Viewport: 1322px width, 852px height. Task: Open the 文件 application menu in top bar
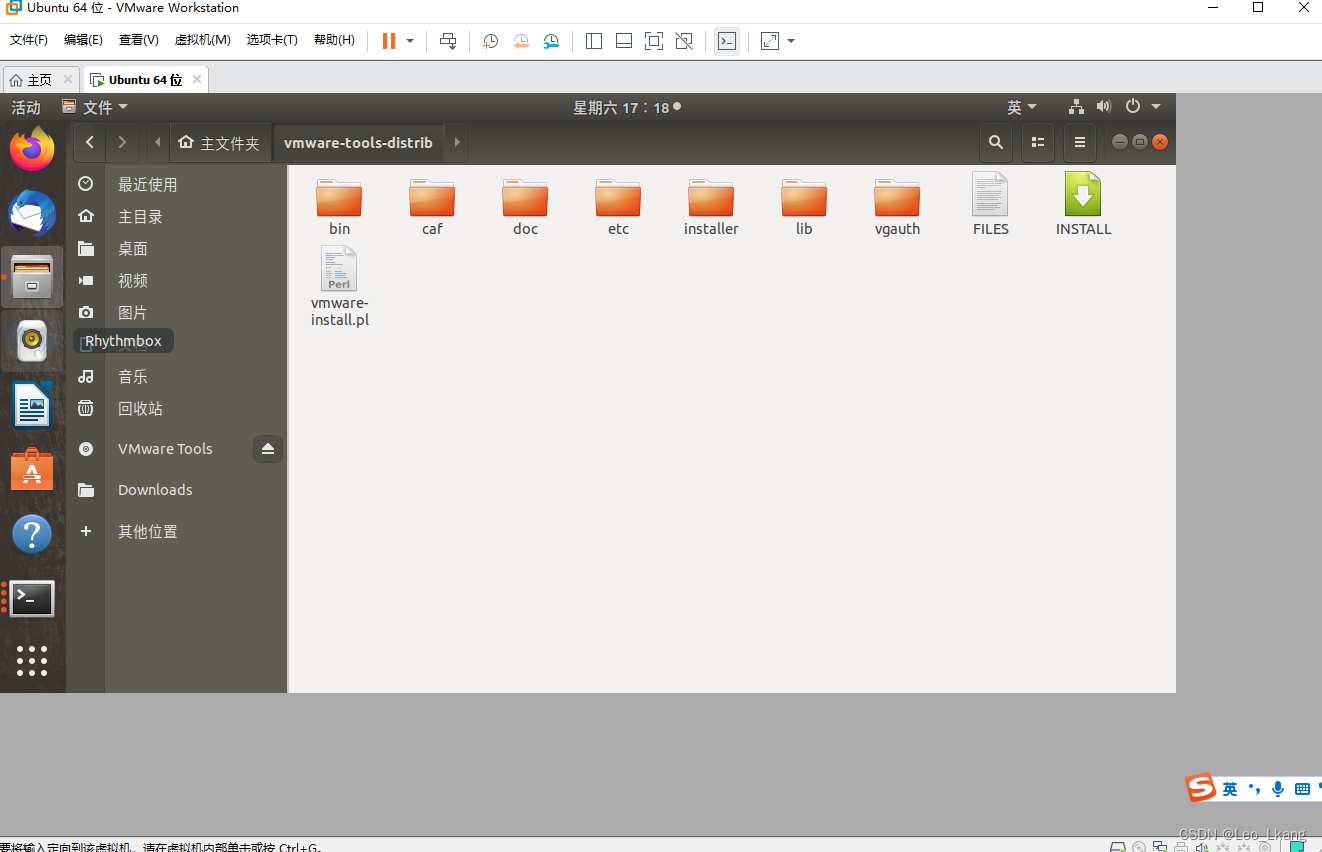(x=95, y=107)
